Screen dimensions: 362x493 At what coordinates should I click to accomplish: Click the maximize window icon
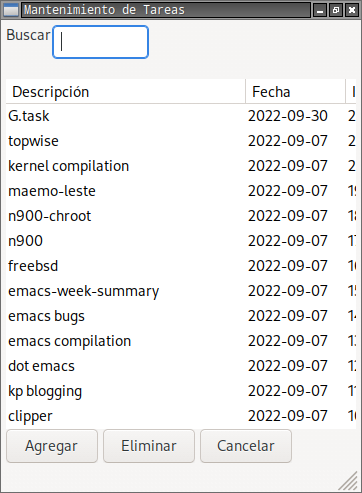(x=336, y=10)
